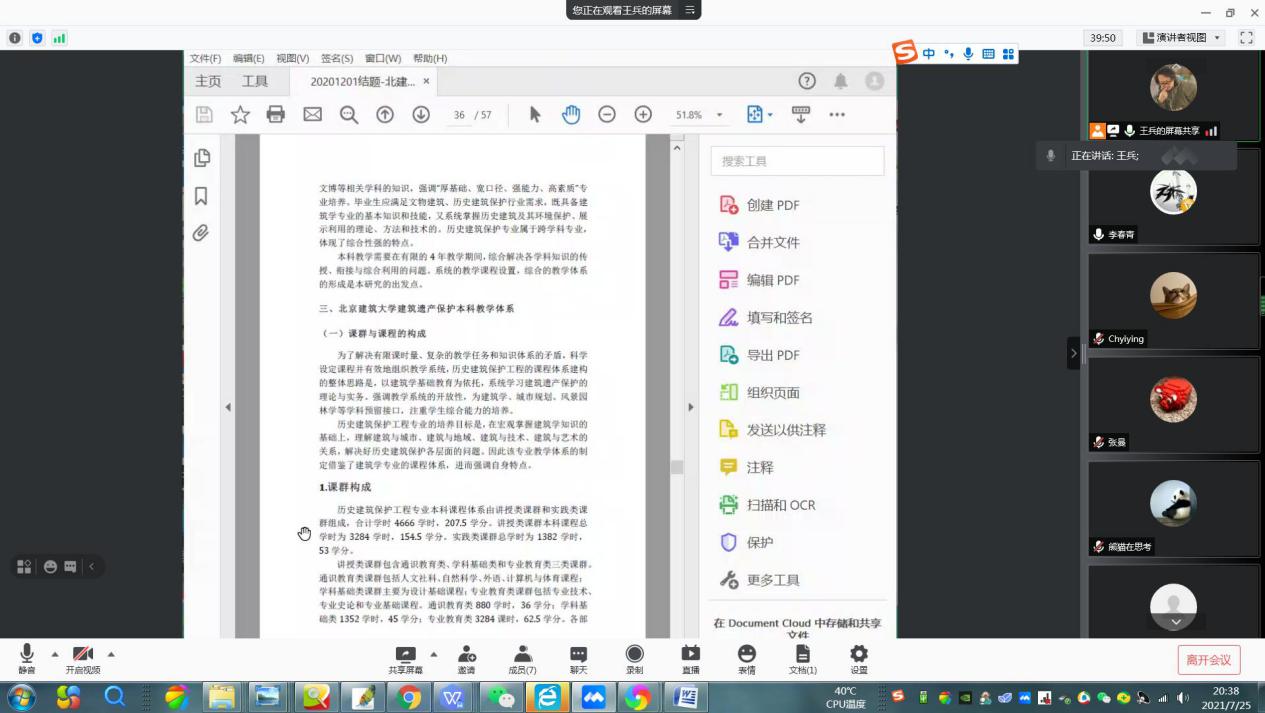This screenshot has width=1265, height=713.
Task: Expand audio options arrow beside 静音
Action: [54, 654]
